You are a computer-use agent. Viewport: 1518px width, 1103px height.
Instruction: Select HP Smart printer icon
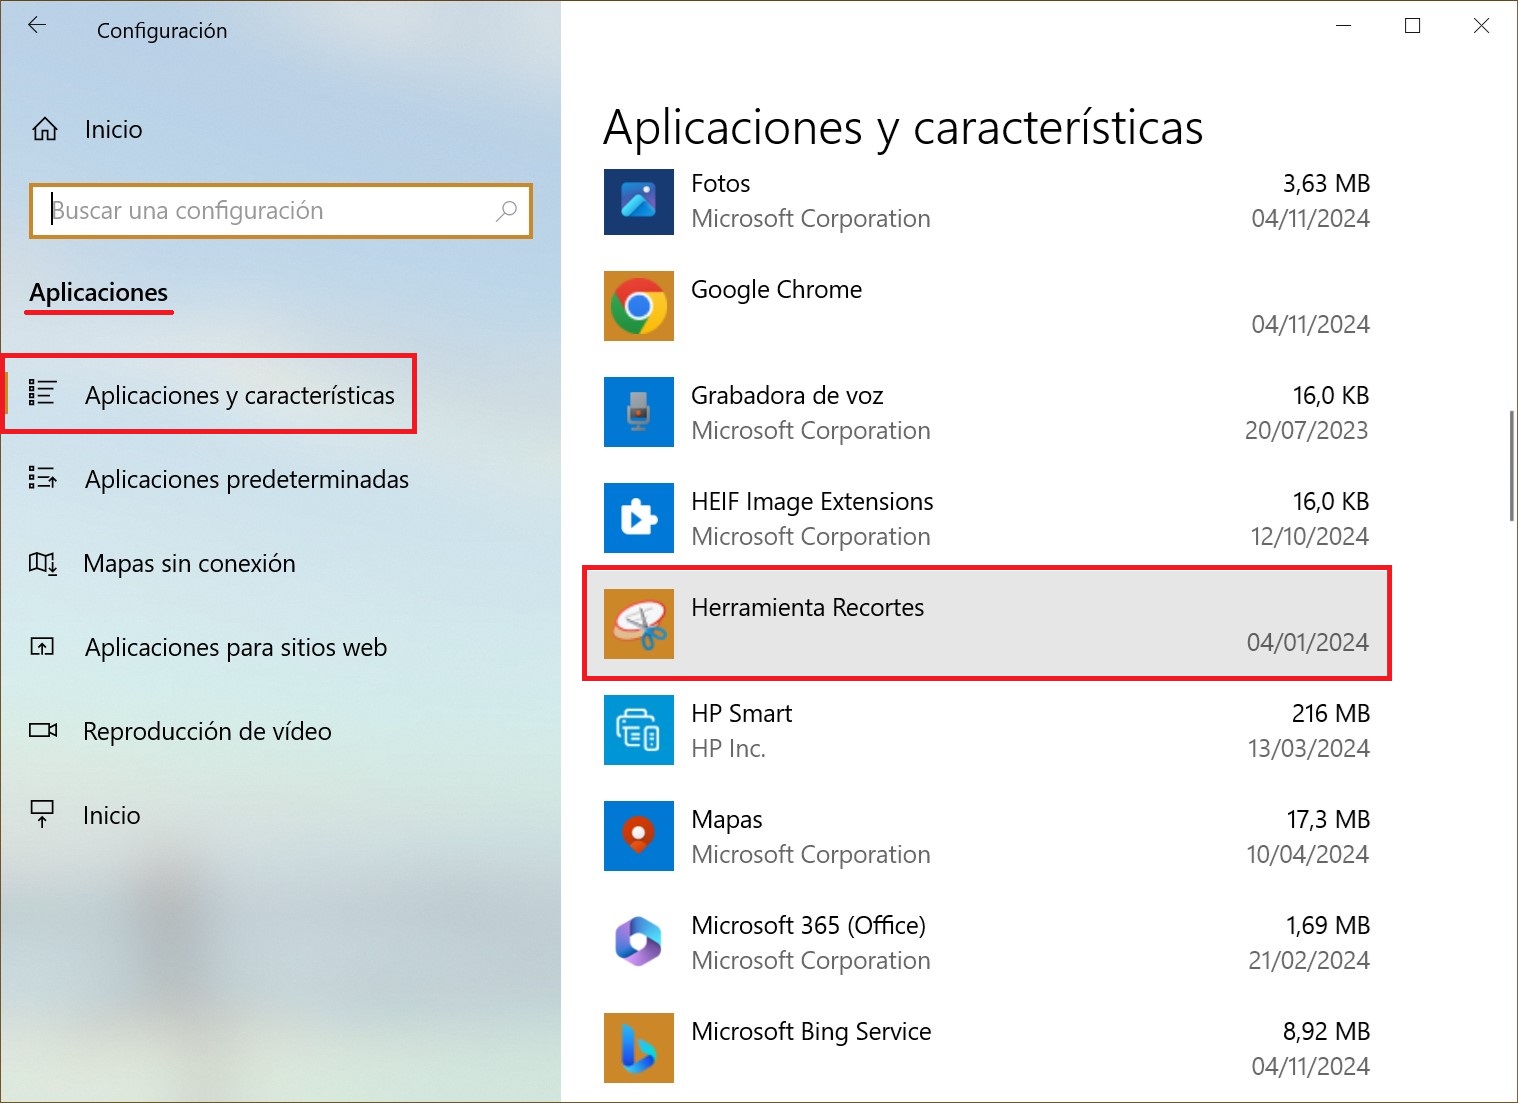(639, 730)
